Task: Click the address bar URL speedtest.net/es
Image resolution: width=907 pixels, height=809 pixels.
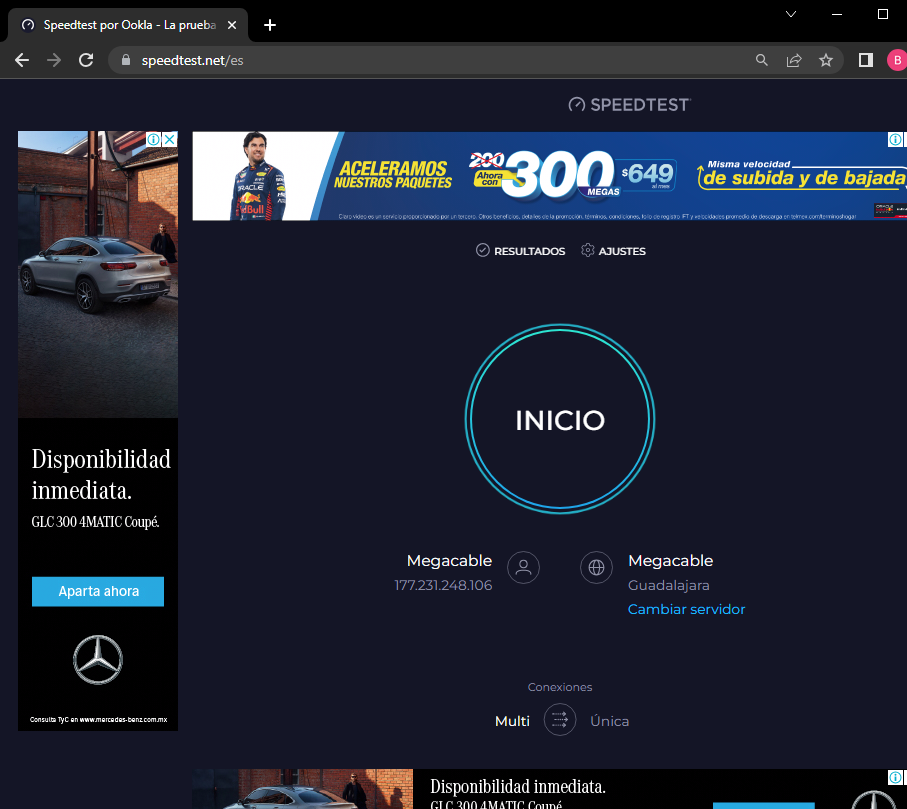Action: pyautogui.click(x=192, y=61)
